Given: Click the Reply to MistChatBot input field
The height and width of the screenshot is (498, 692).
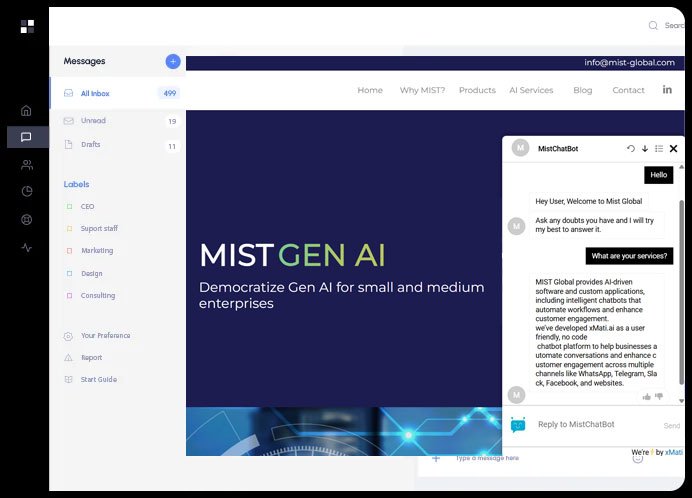Looking at the screenshot, I should [590, 425].
